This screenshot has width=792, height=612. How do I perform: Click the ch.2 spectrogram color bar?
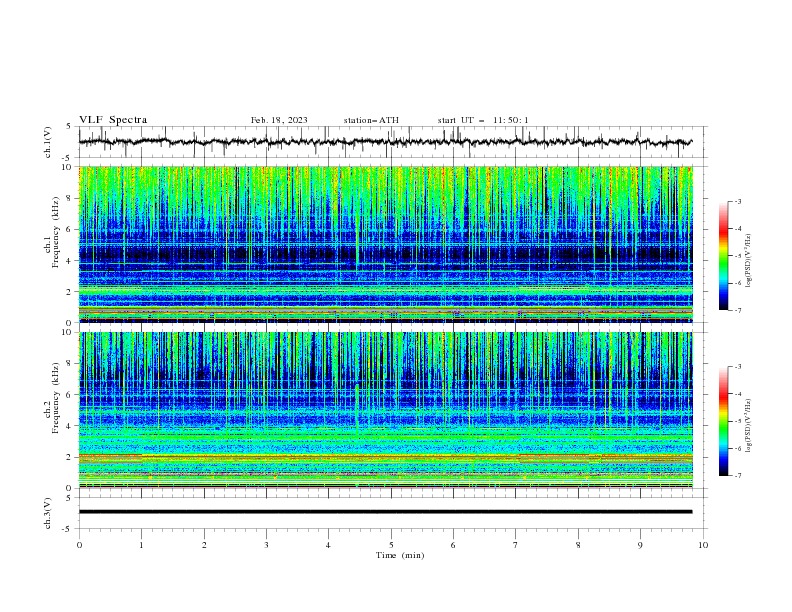[724, 421]
